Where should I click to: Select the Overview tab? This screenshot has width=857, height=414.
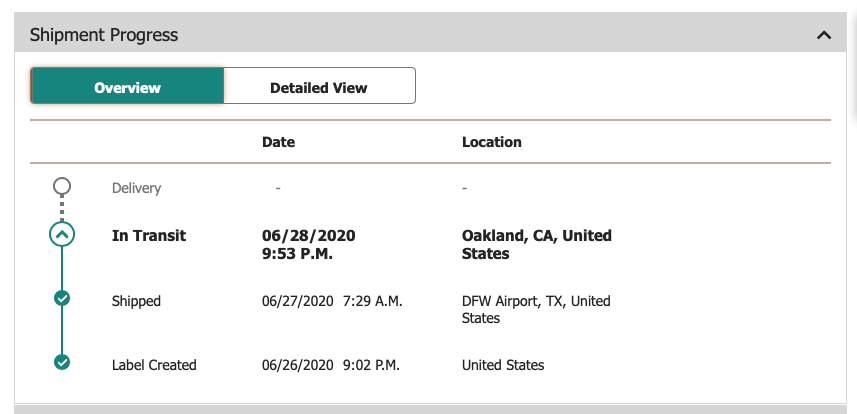click(x=127, y=86)
